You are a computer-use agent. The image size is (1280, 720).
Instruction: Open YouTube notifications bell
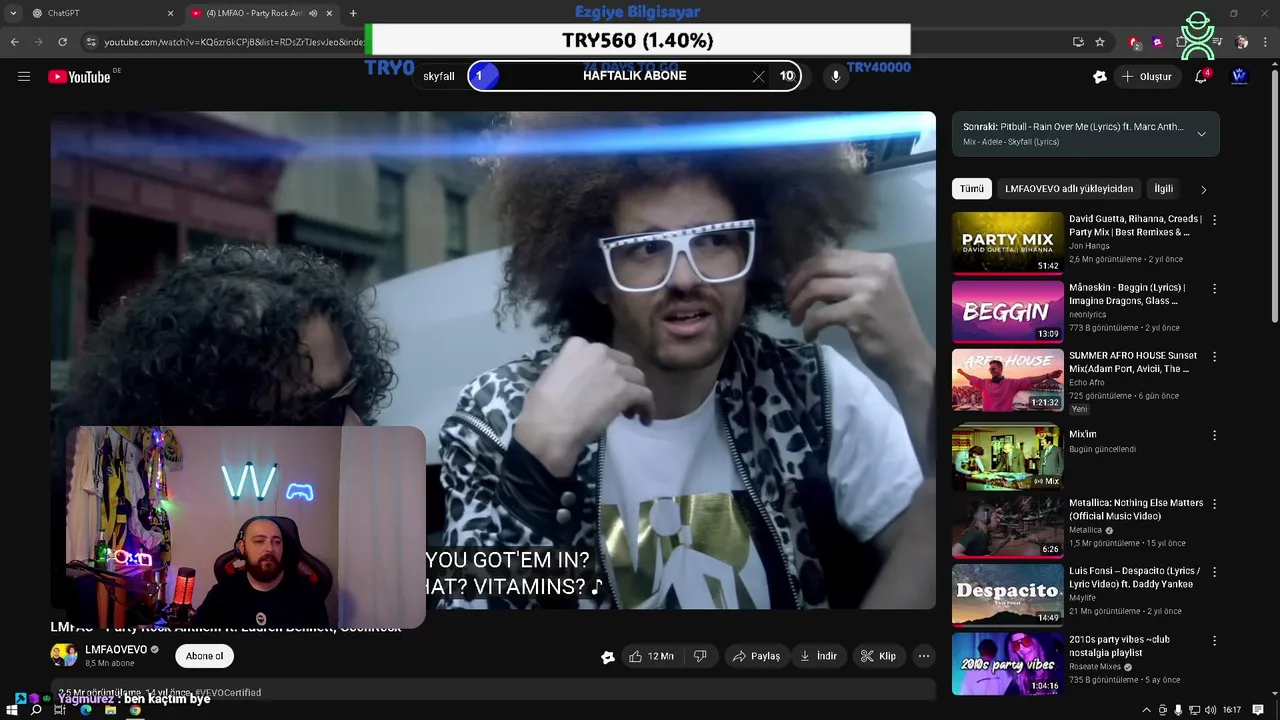1201,77
